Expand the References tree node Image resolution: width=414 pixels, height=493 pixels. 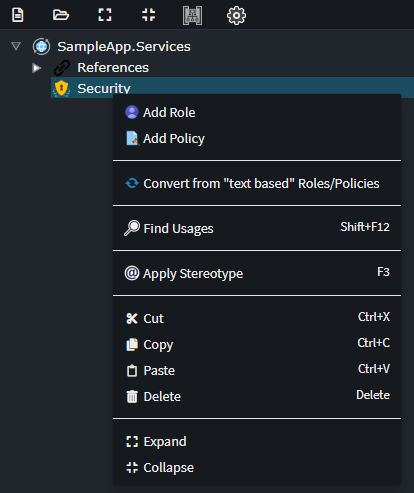pos(36,68)
